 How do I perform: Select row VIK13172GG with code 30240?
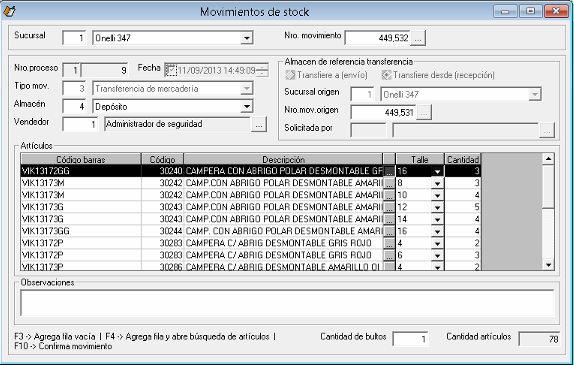[x=251, y=171]
